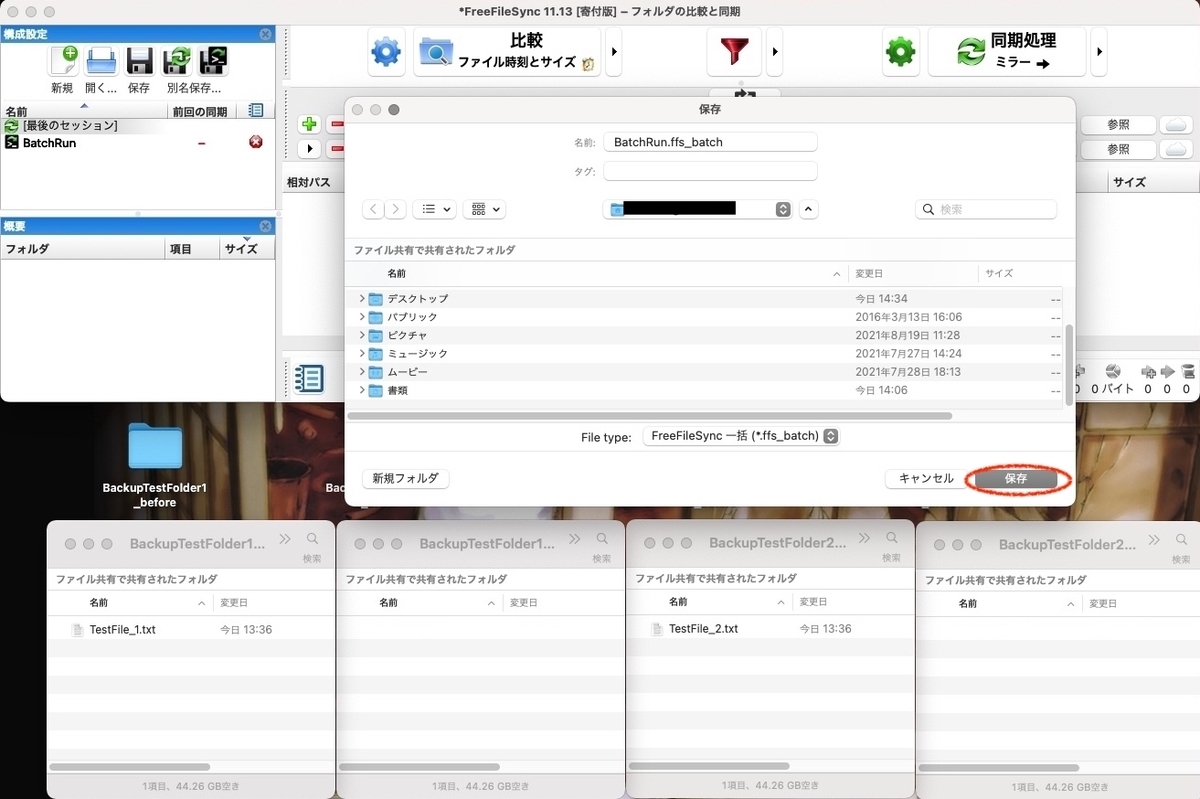Screen dimensions: 1200x799
Task: Open the dropdown arrow next to 比較
Action: coord(614,52)
